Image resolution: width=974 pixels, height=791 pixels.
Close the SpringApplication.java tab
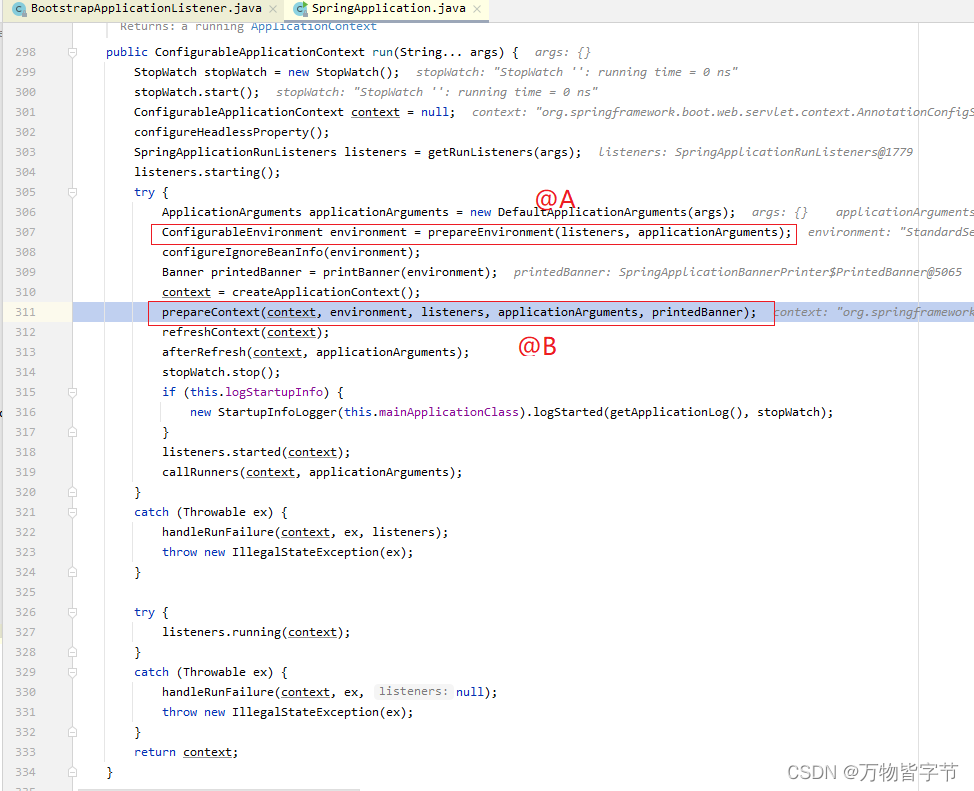pyautogui.click(x=477, y=9)
